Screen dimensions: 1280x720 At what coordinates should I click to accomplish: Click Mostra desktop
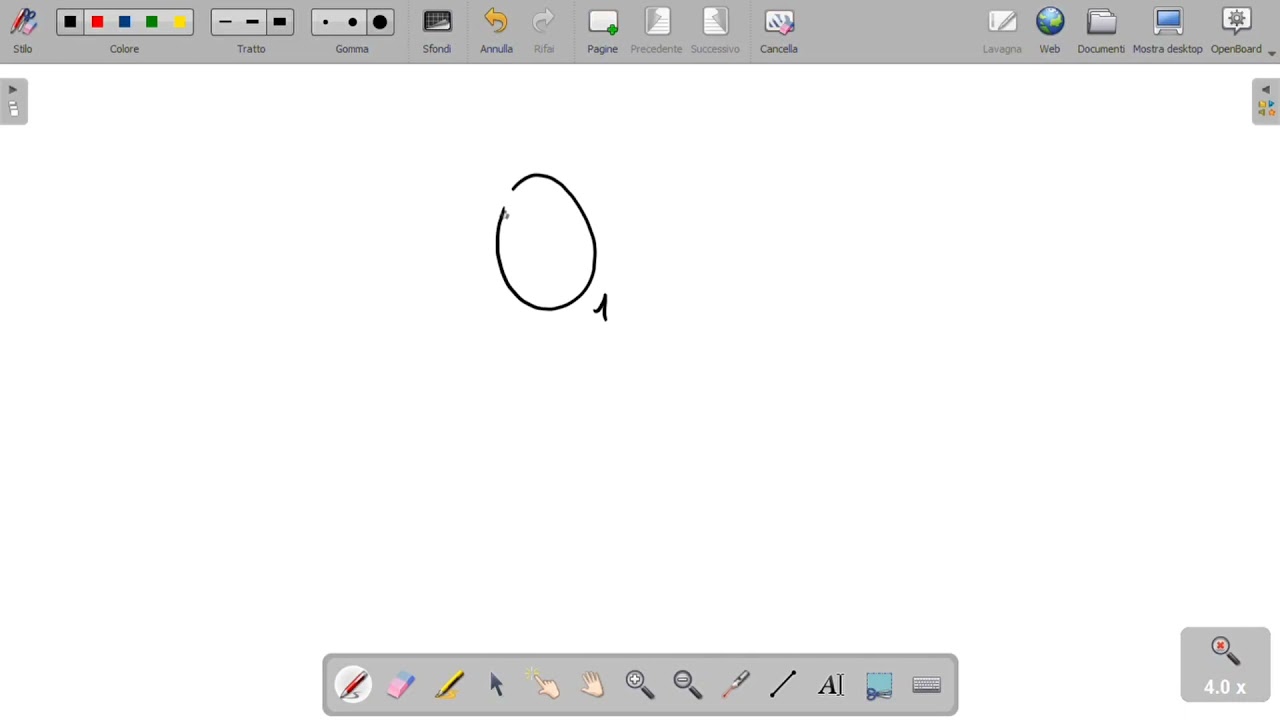pos(1168,31)
